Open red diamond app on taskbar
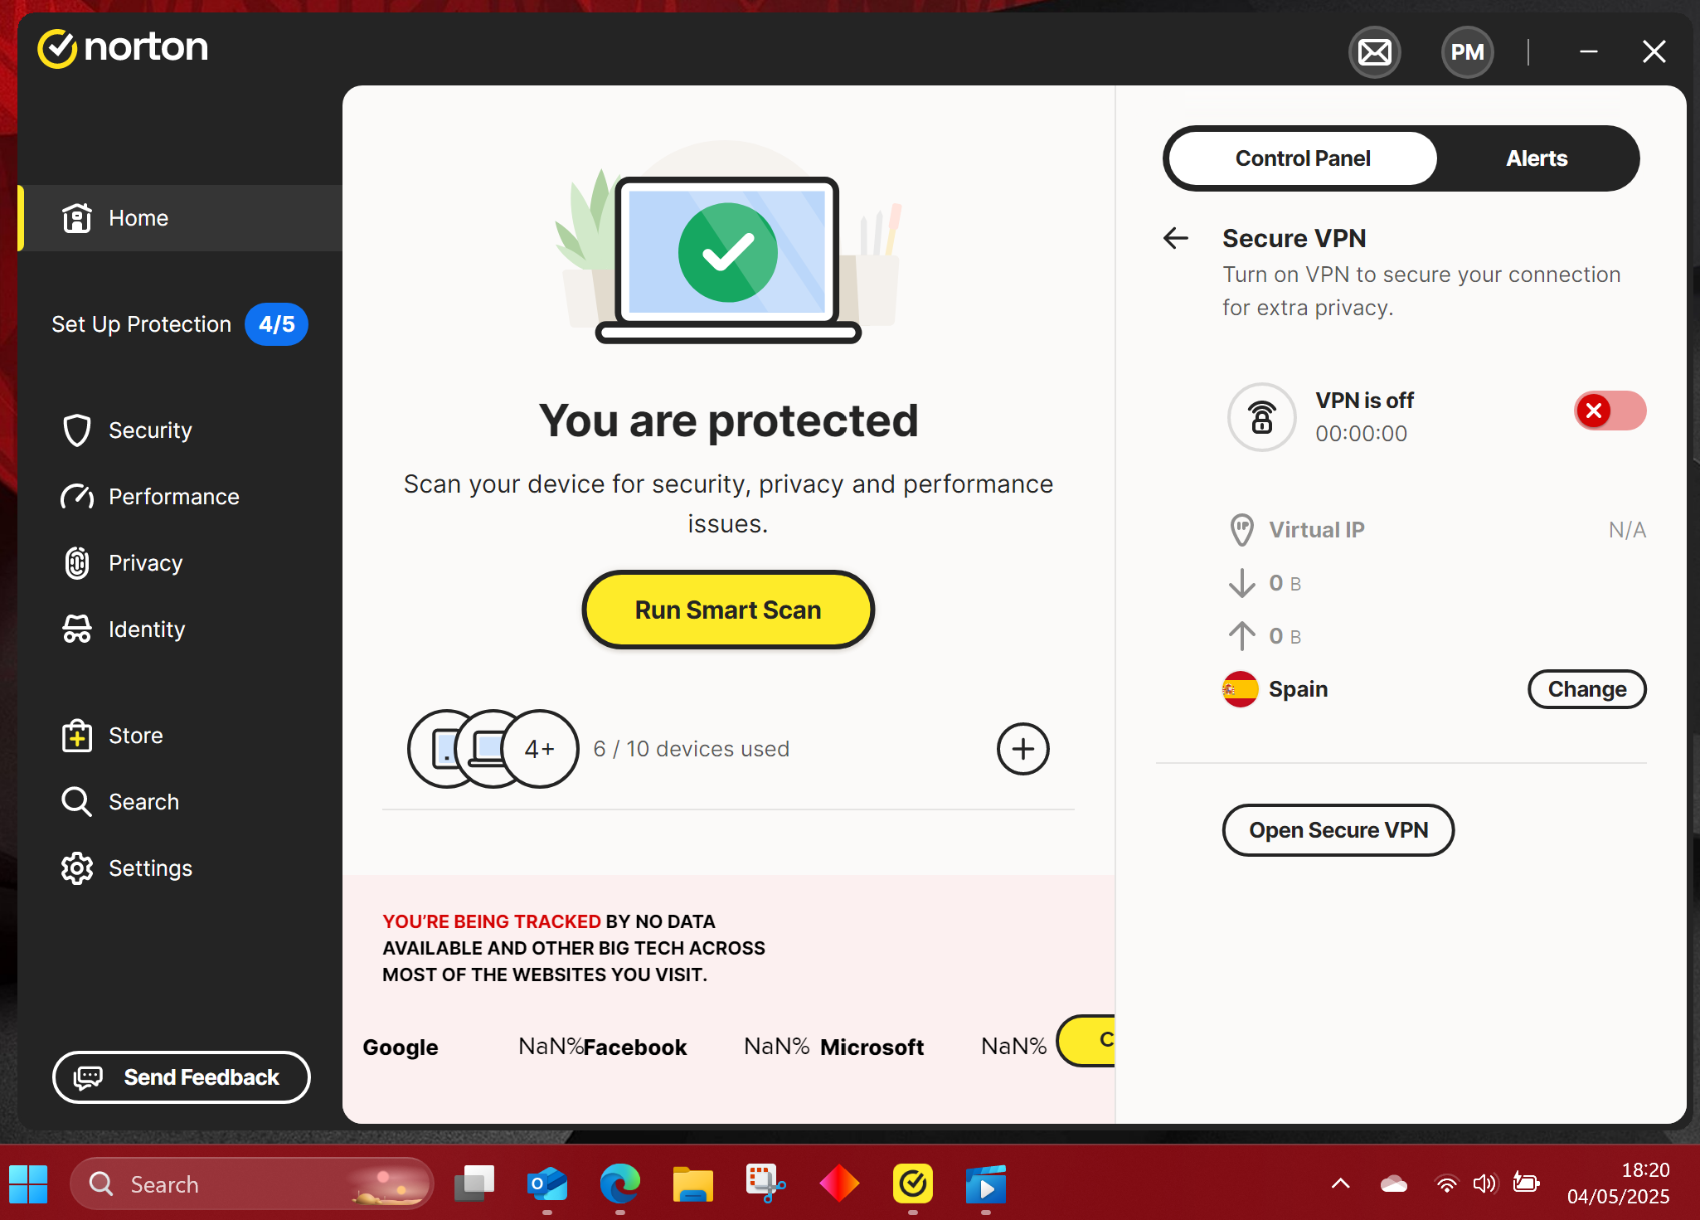This screenshot has height=1220, width=1700. tap(839, 1184)
